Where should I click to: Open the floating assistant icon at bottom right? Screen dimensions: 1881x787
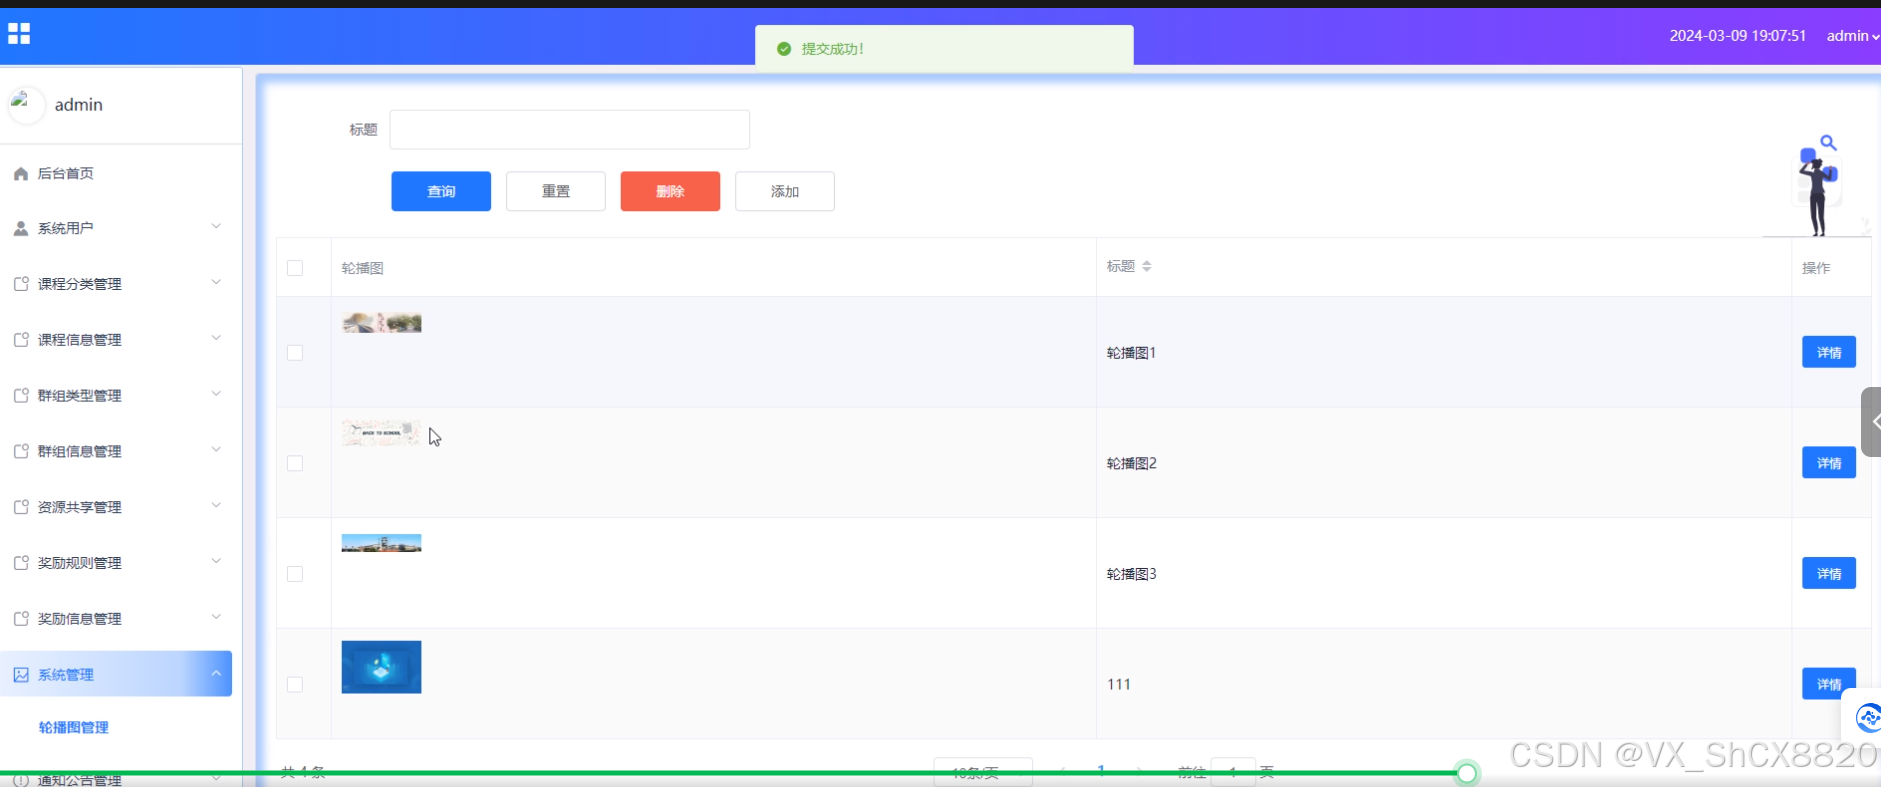pos(1866,717)
